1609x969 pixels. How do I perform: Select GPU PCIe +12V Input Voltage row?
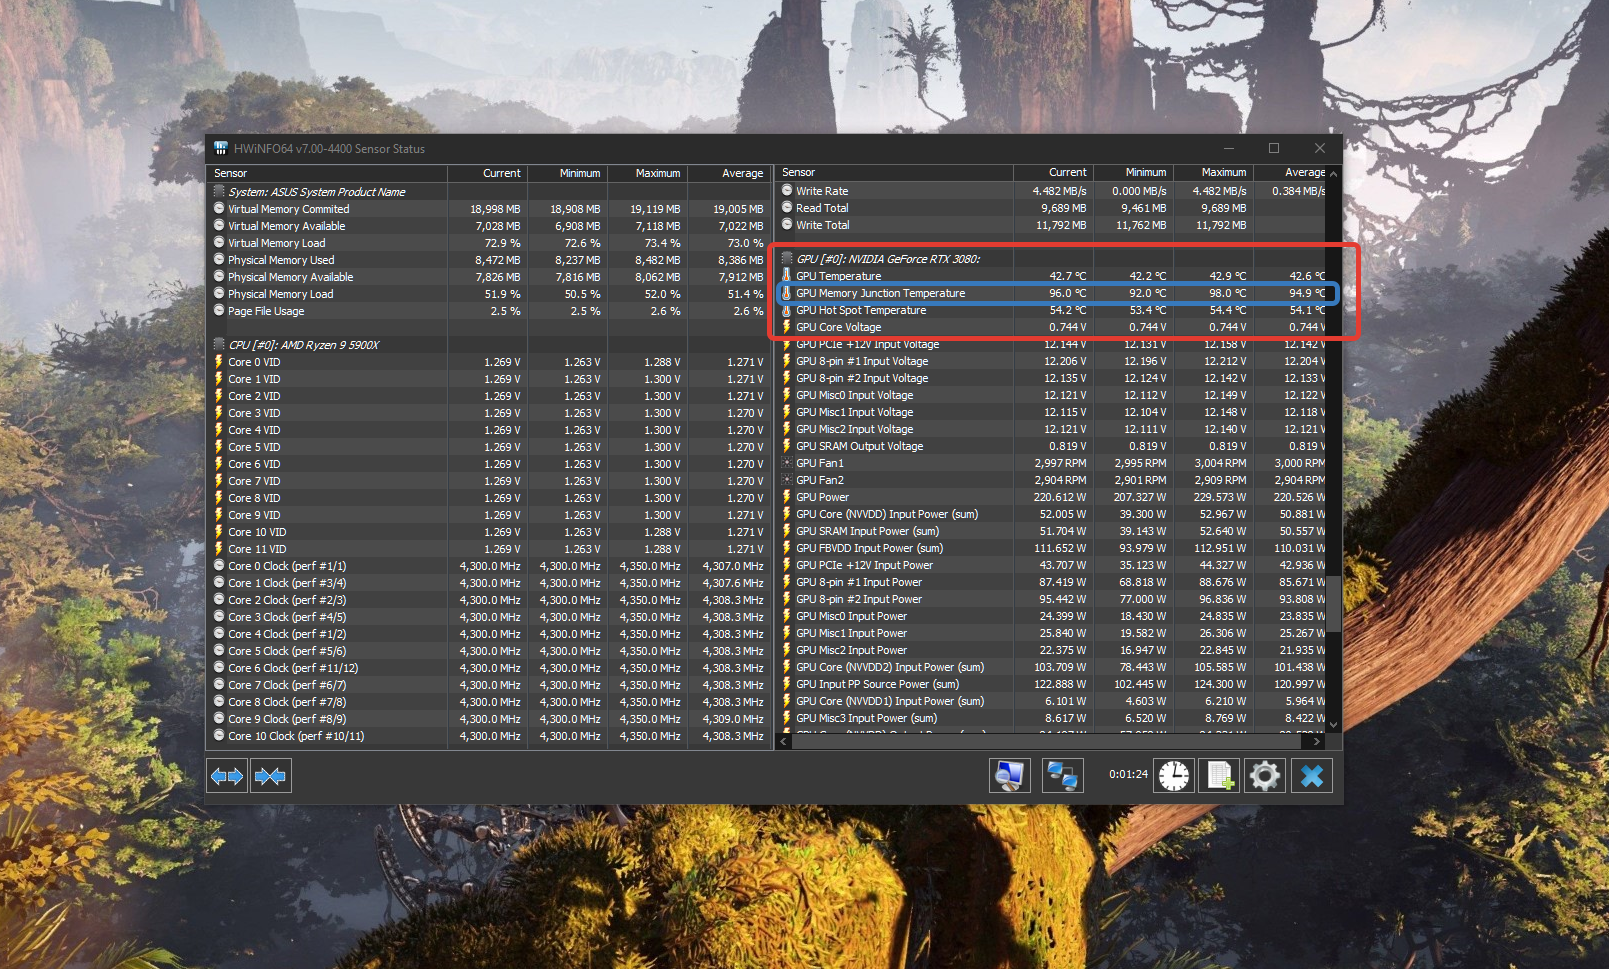[x=1052, y=345]
